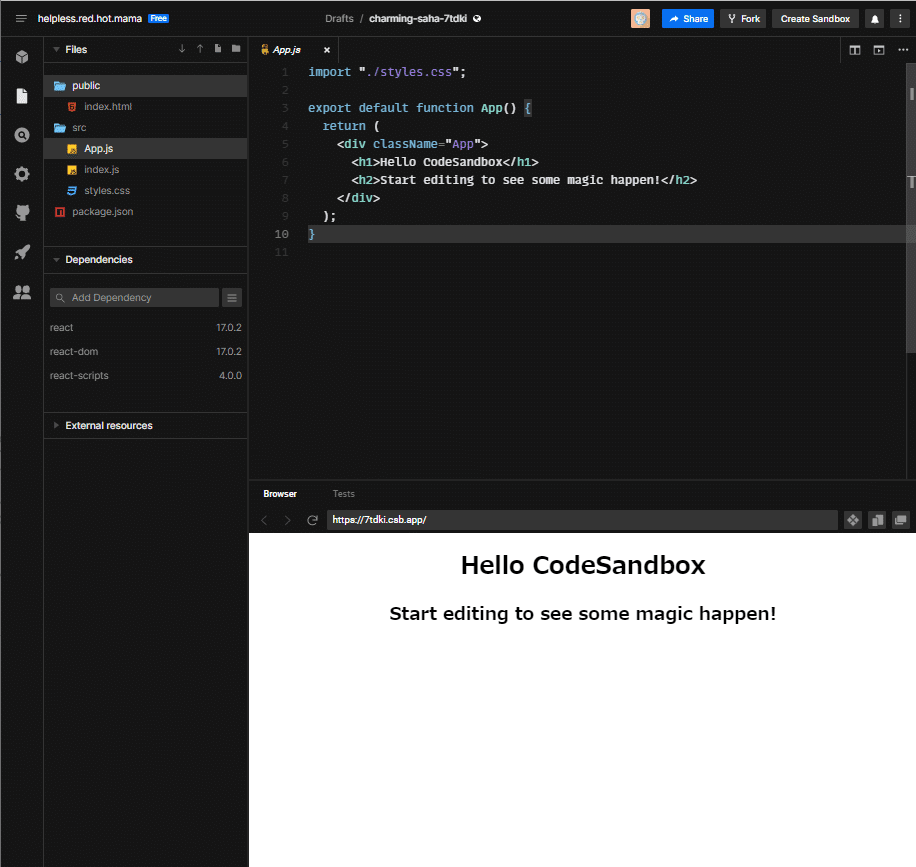Expand the External resources section

tap(56, 425)
